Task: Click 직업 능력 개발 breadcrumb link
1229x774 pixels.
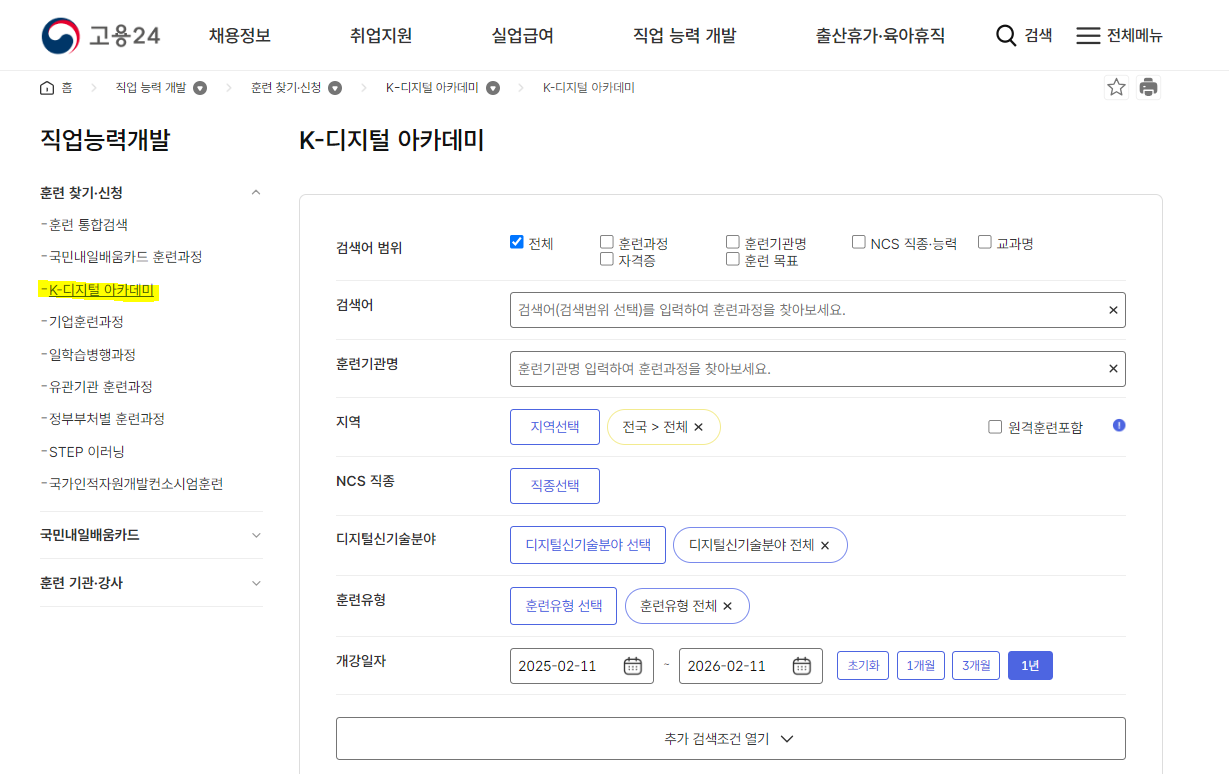Action: tap(151, 88)
